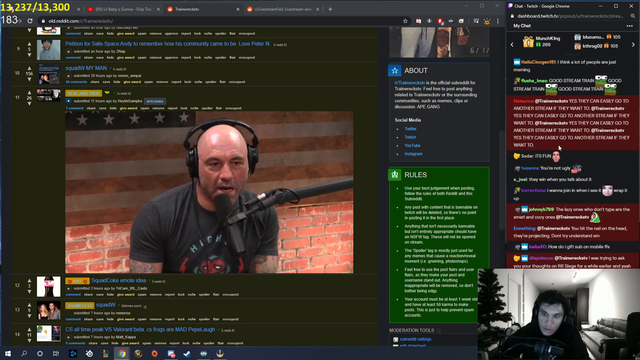Upvote the CS all time peak post
This screenshot has width=640, height=360.
(x=29, y=329)
